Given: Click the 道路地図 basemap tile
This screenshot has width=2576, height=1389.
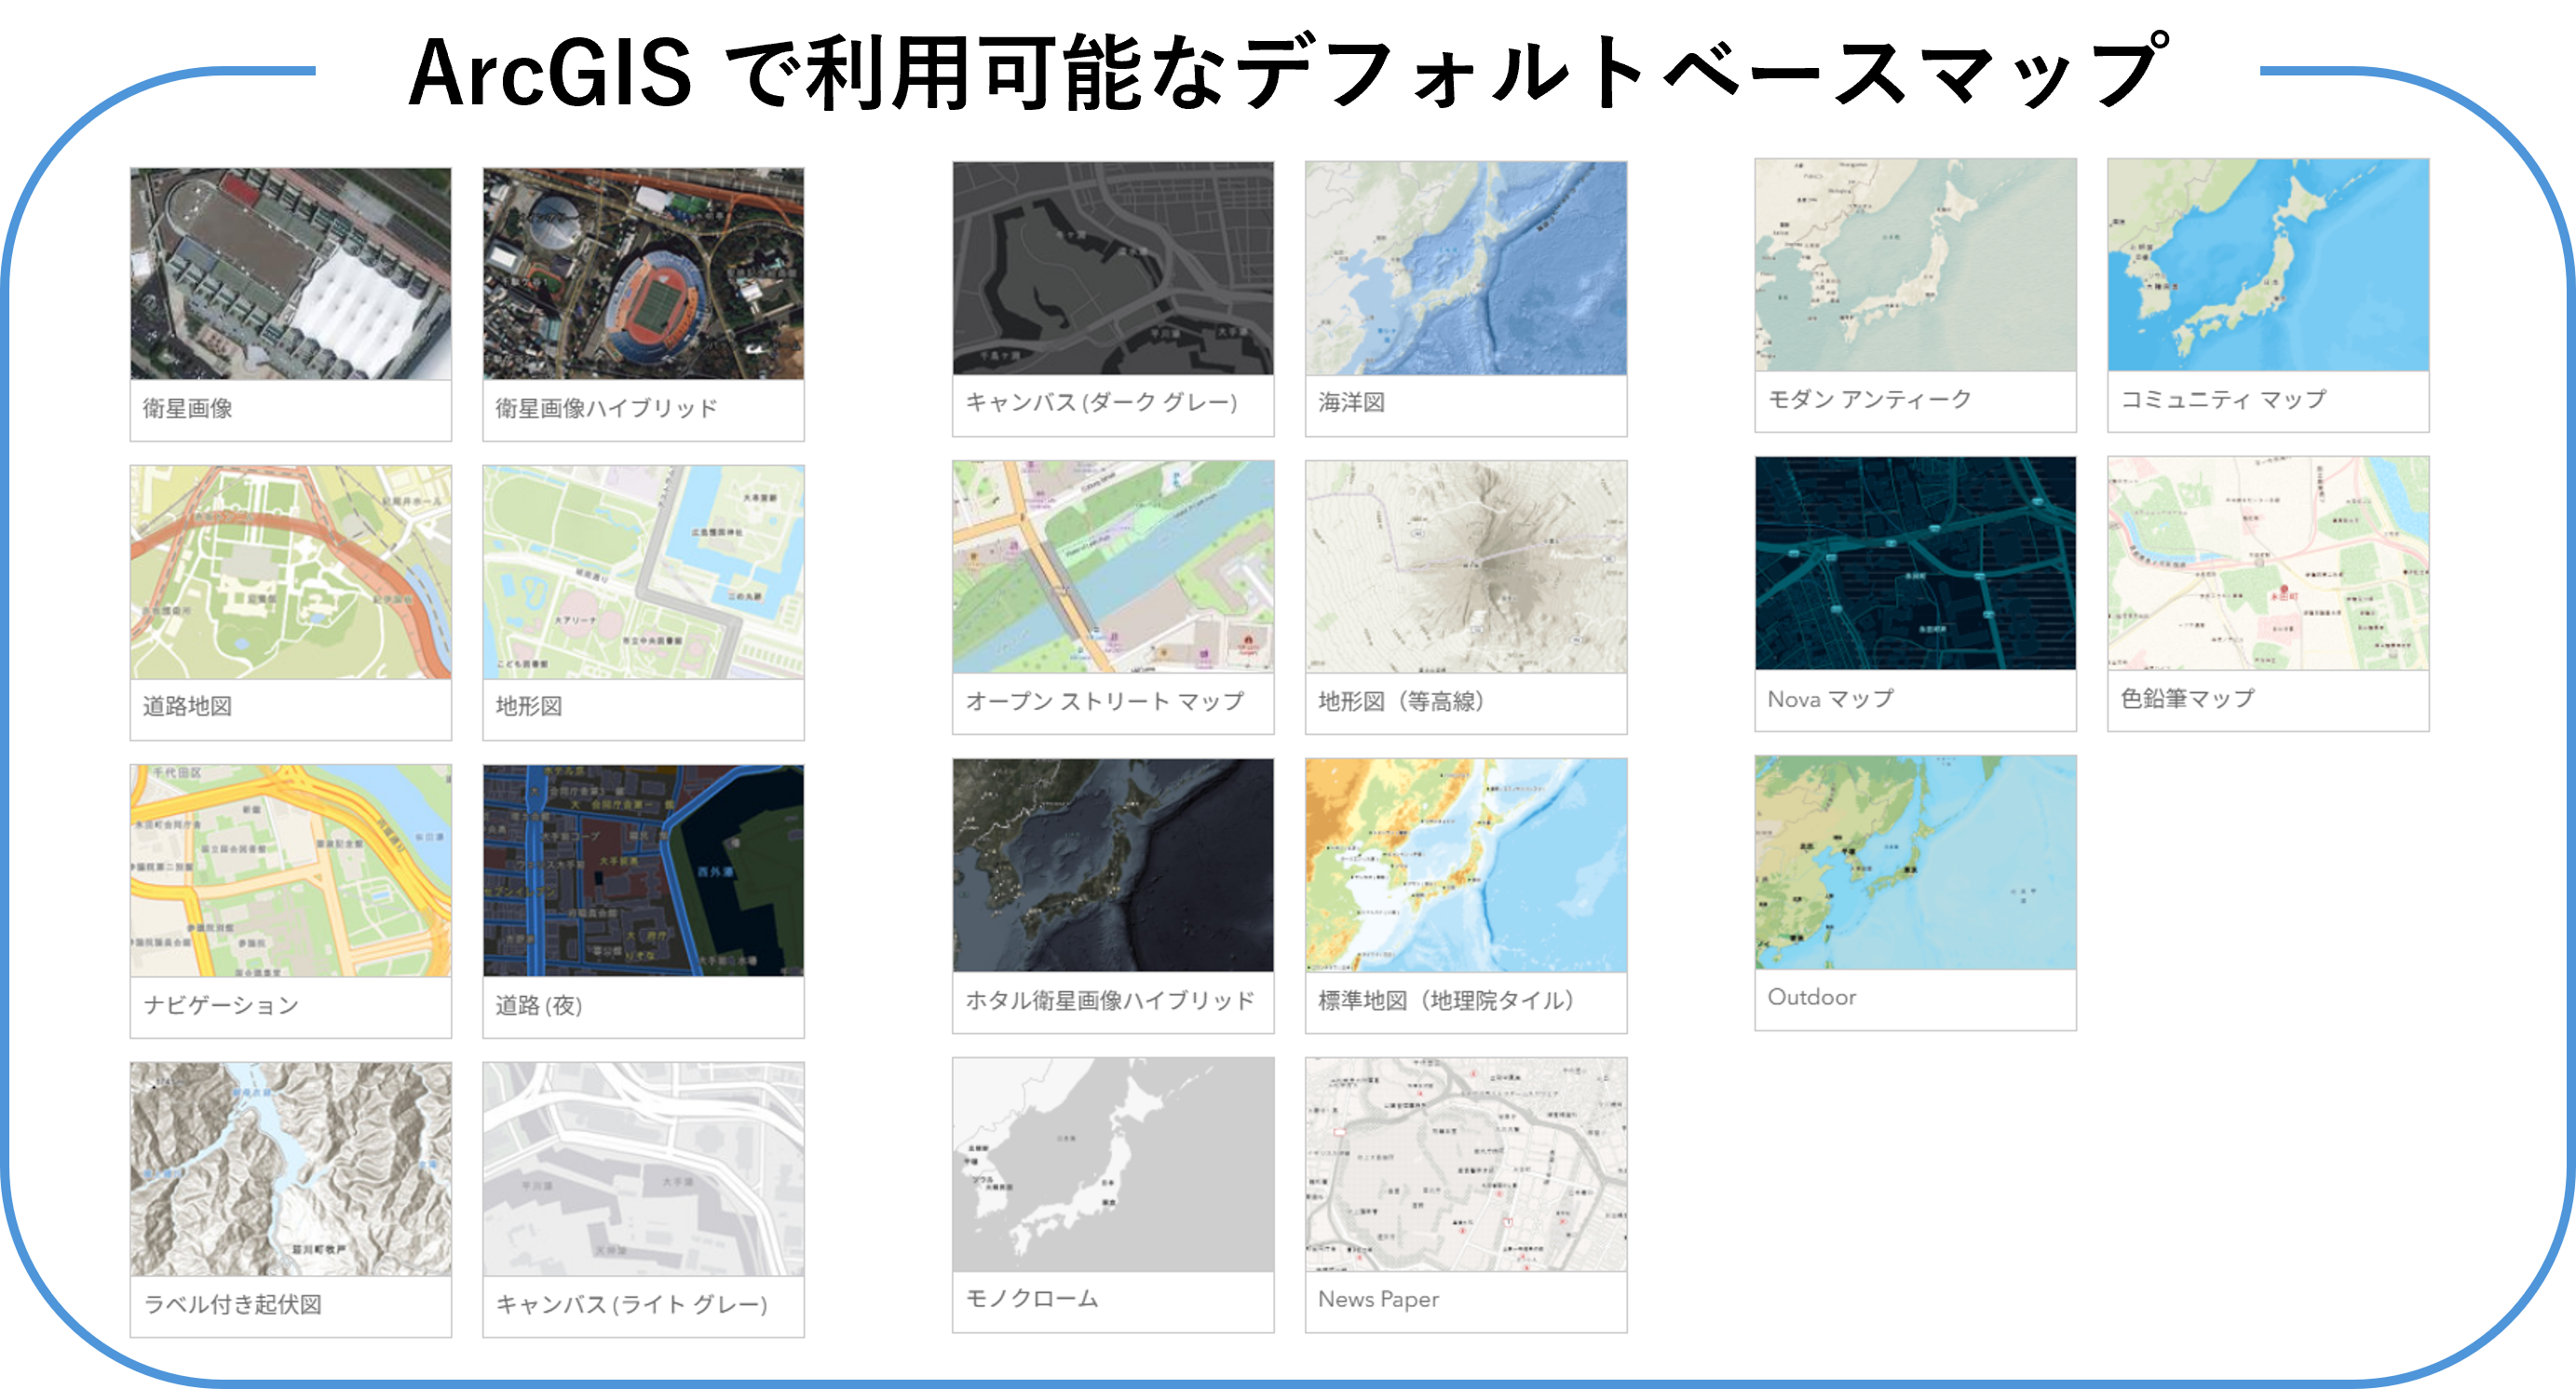Looking at the screenshot, I should point(290,572).
